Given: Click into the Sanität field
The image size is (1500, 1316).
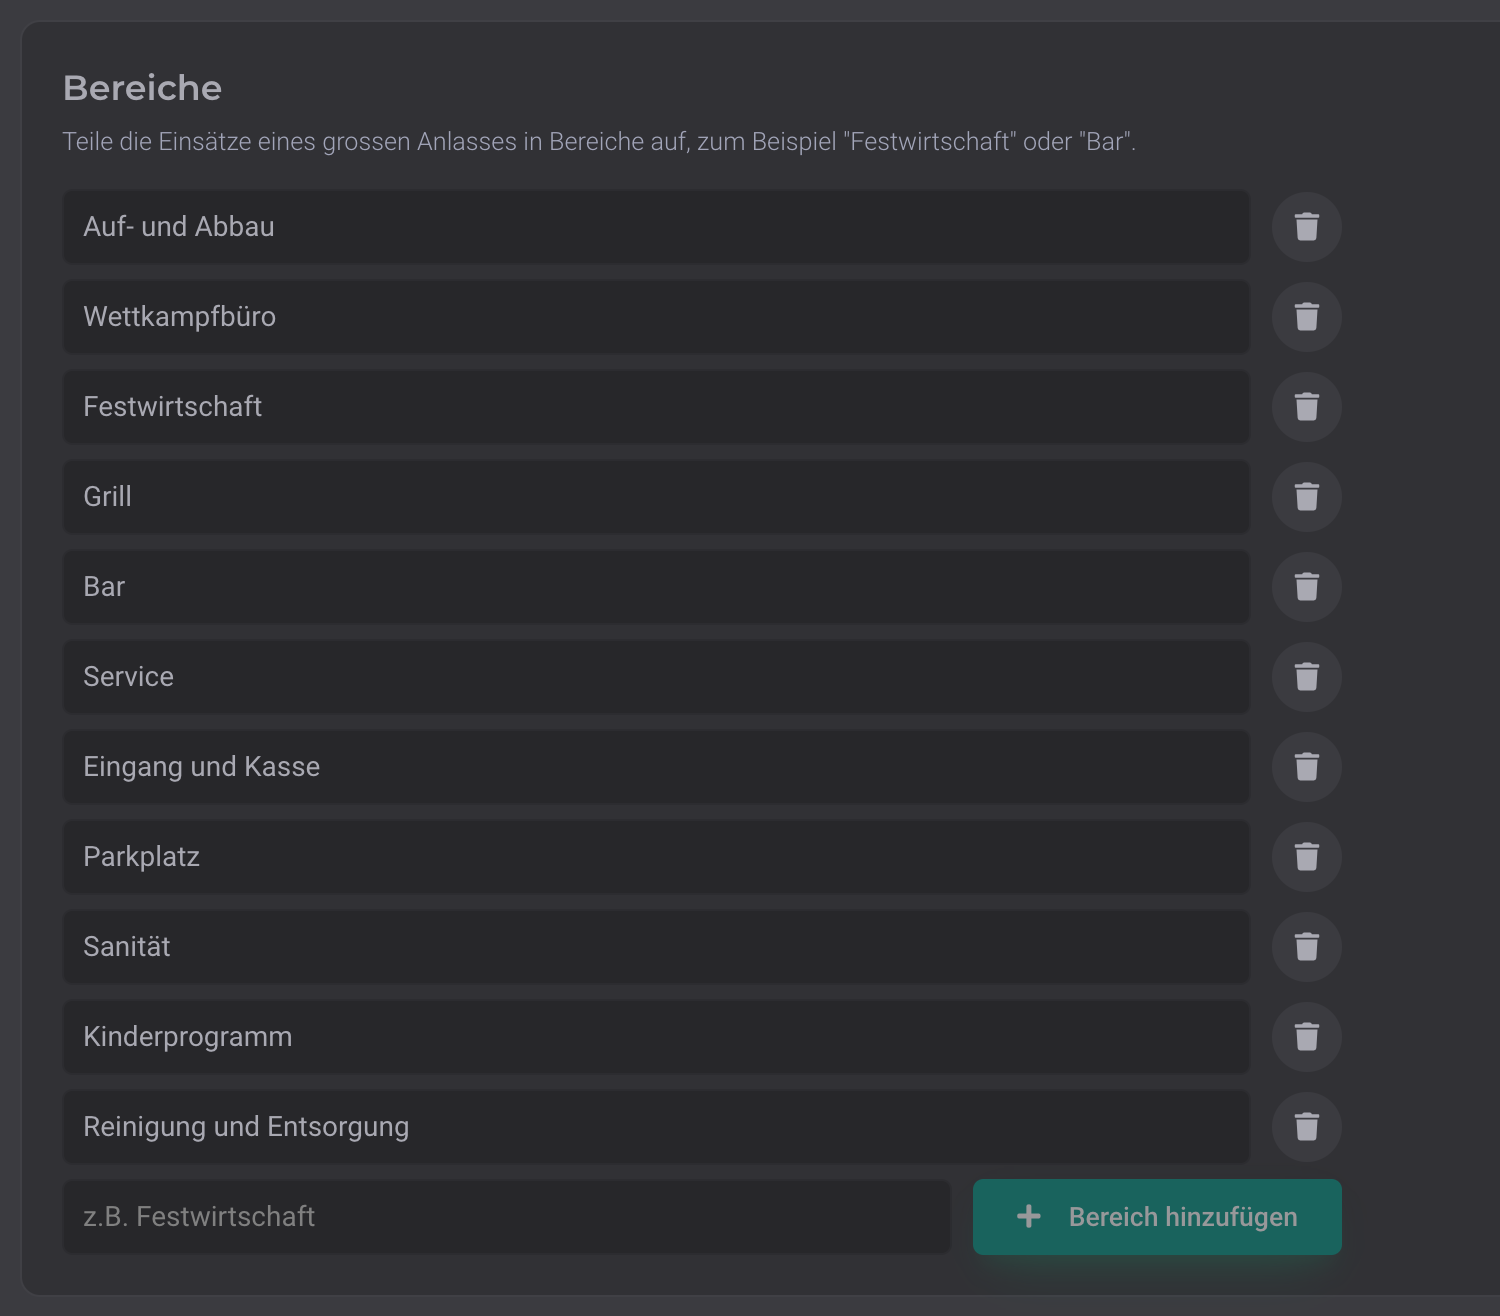Looking at the screenshot, I should [656, 947].
